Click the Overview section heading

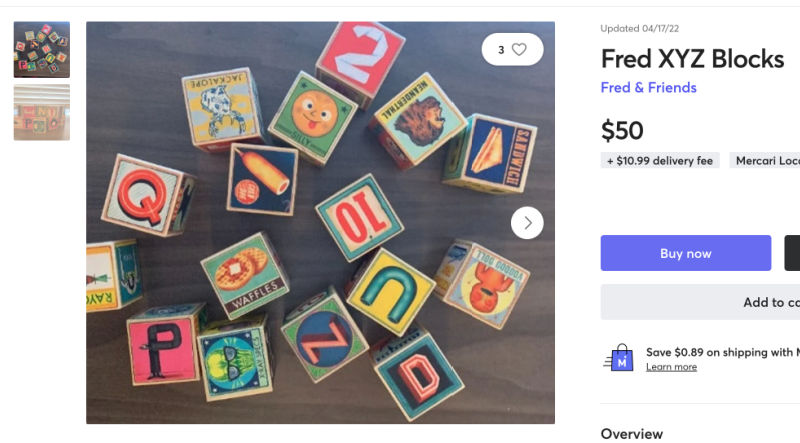pos(631,433)
